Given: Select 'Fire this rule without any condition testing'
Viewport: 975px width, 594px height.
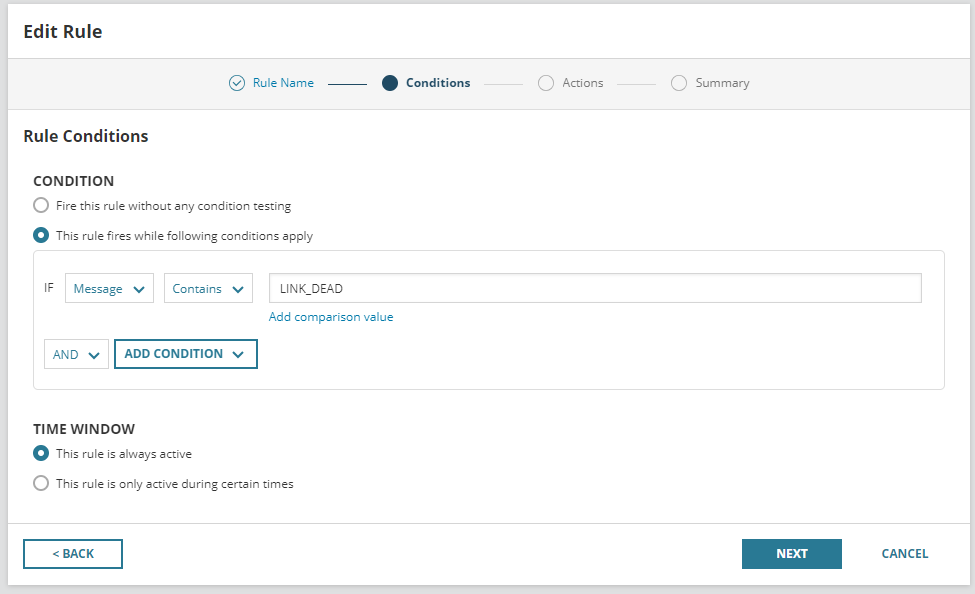Looking at the screenshot, I should point(41,205).
